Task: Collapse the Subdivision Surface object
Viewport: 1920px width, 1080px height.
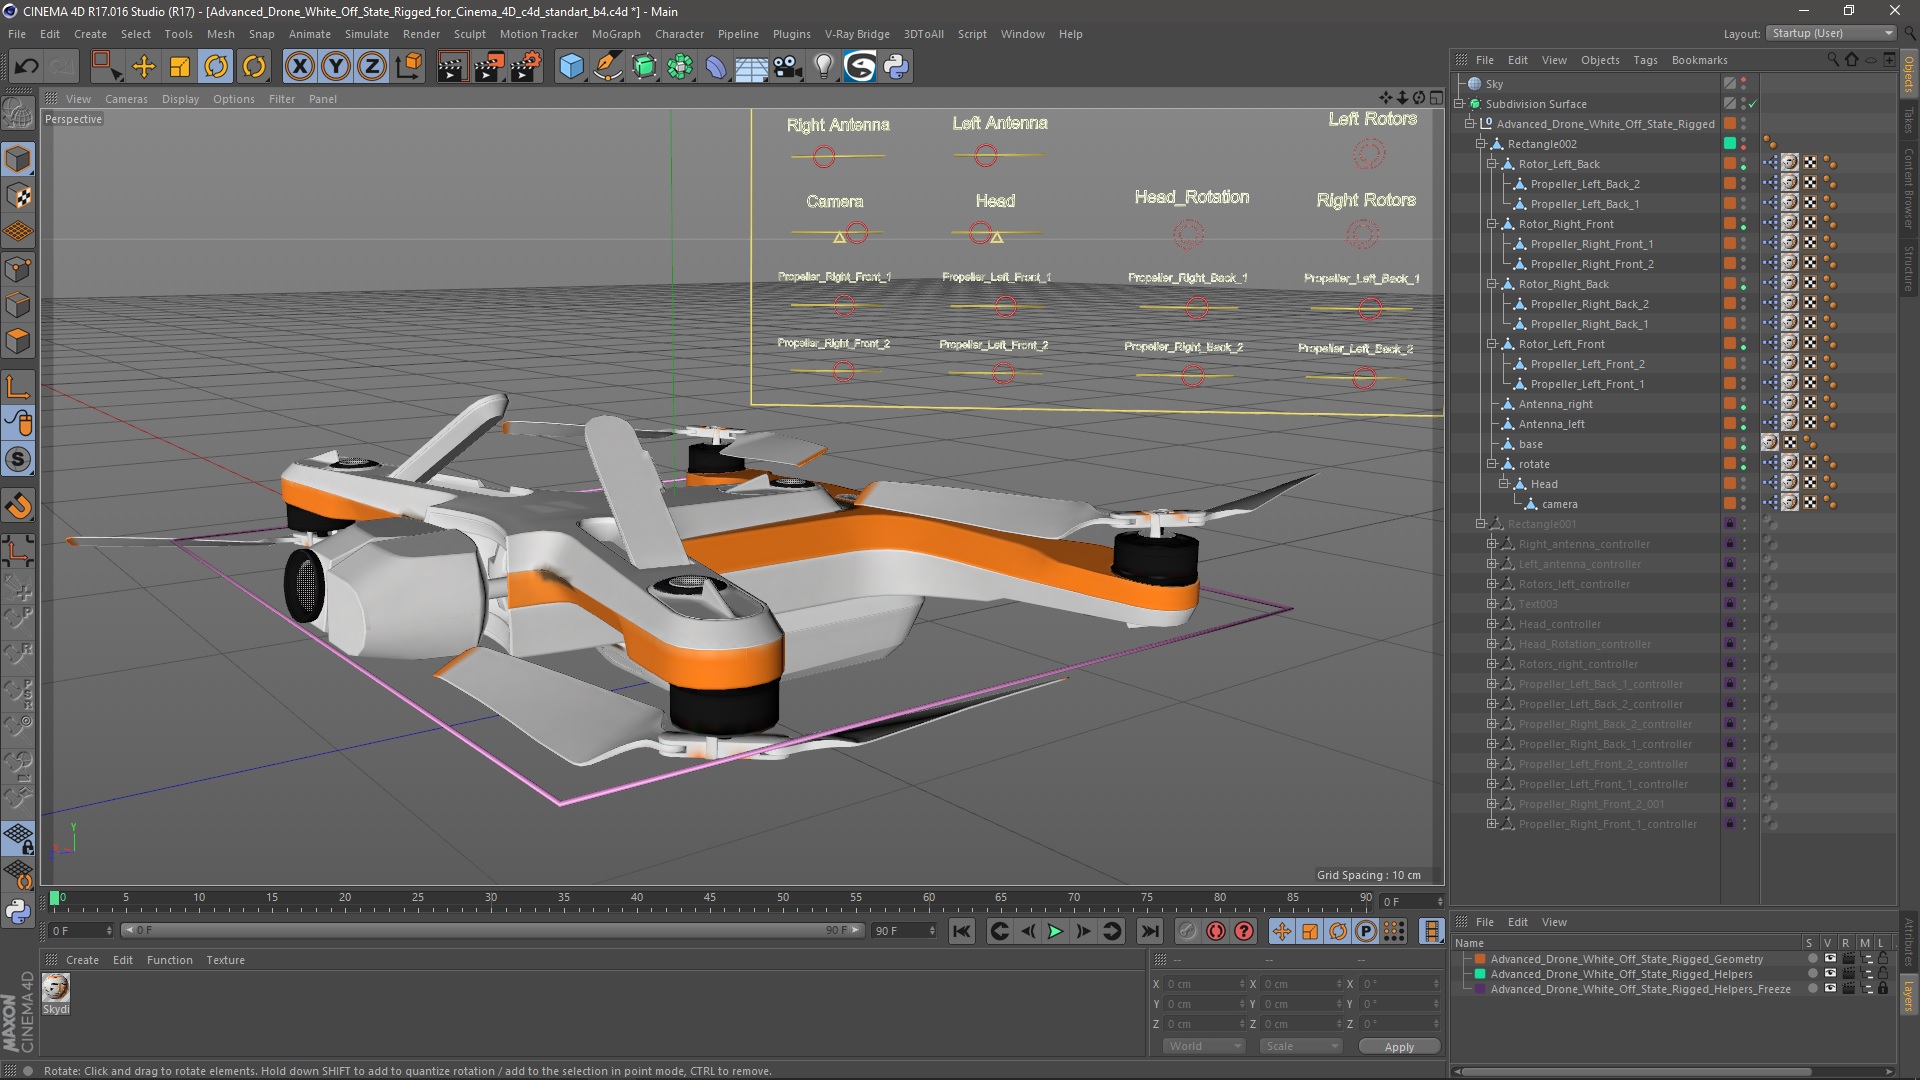Action: click(1459, 104)
